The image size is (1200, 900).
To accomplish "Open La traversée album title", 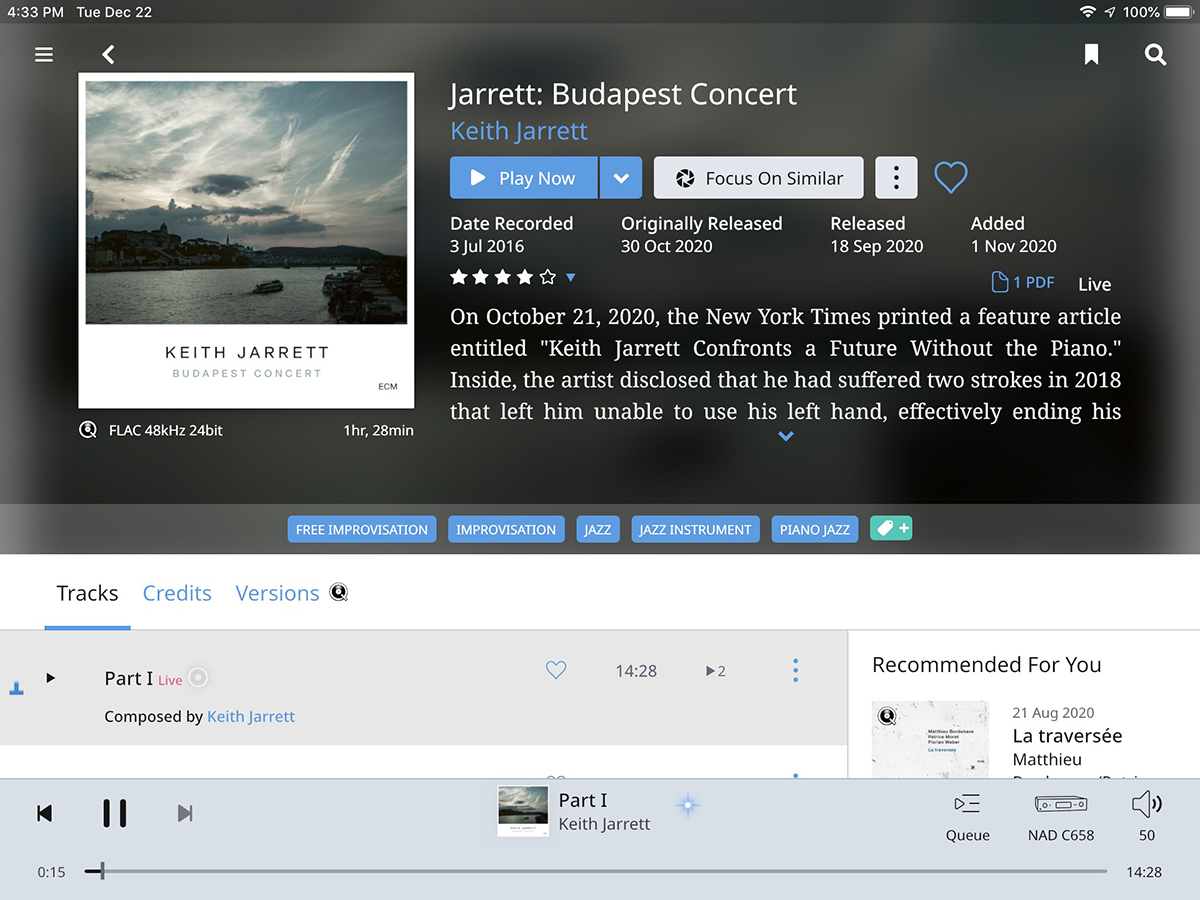I will (x=1067, y=736).
